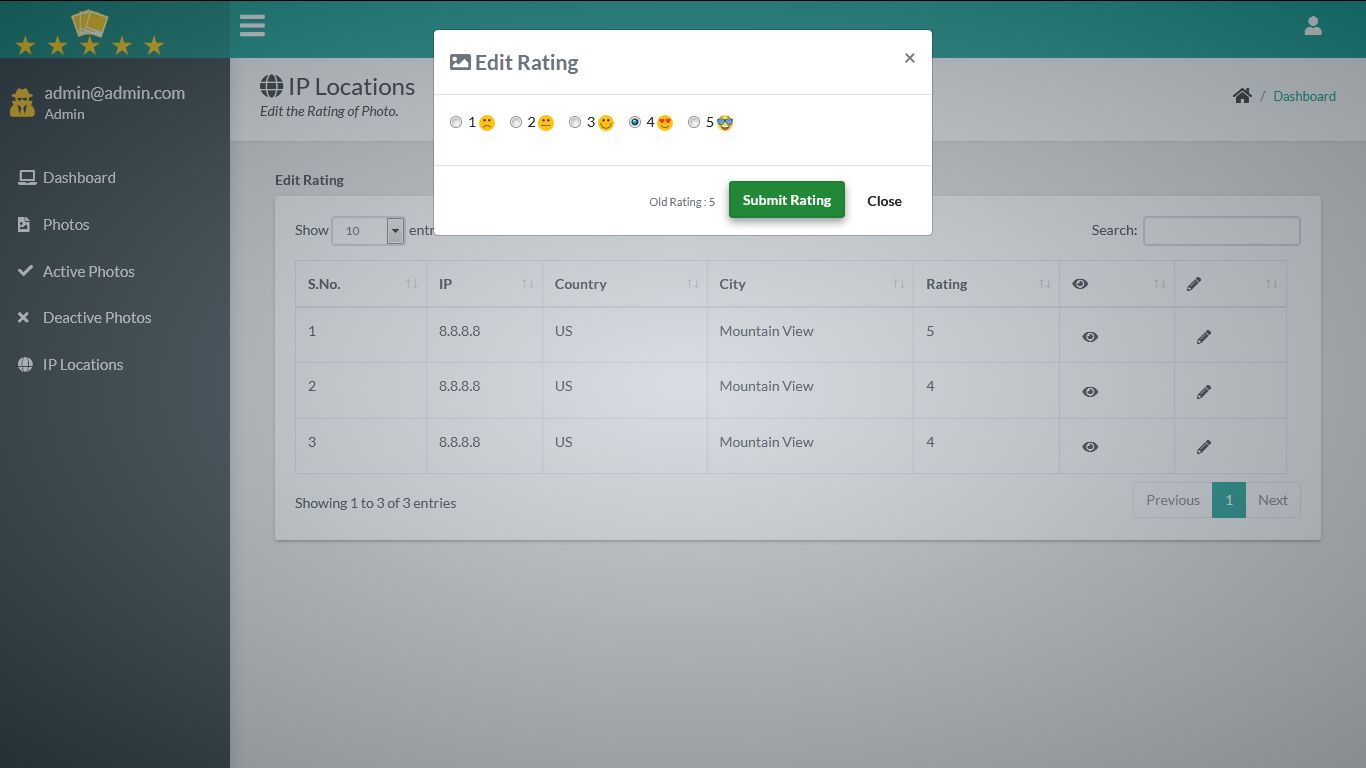This screenshot has height=768, width=1366.
Task: Open the eye view icon for row 1
Action: click(x=1090, y=336)
